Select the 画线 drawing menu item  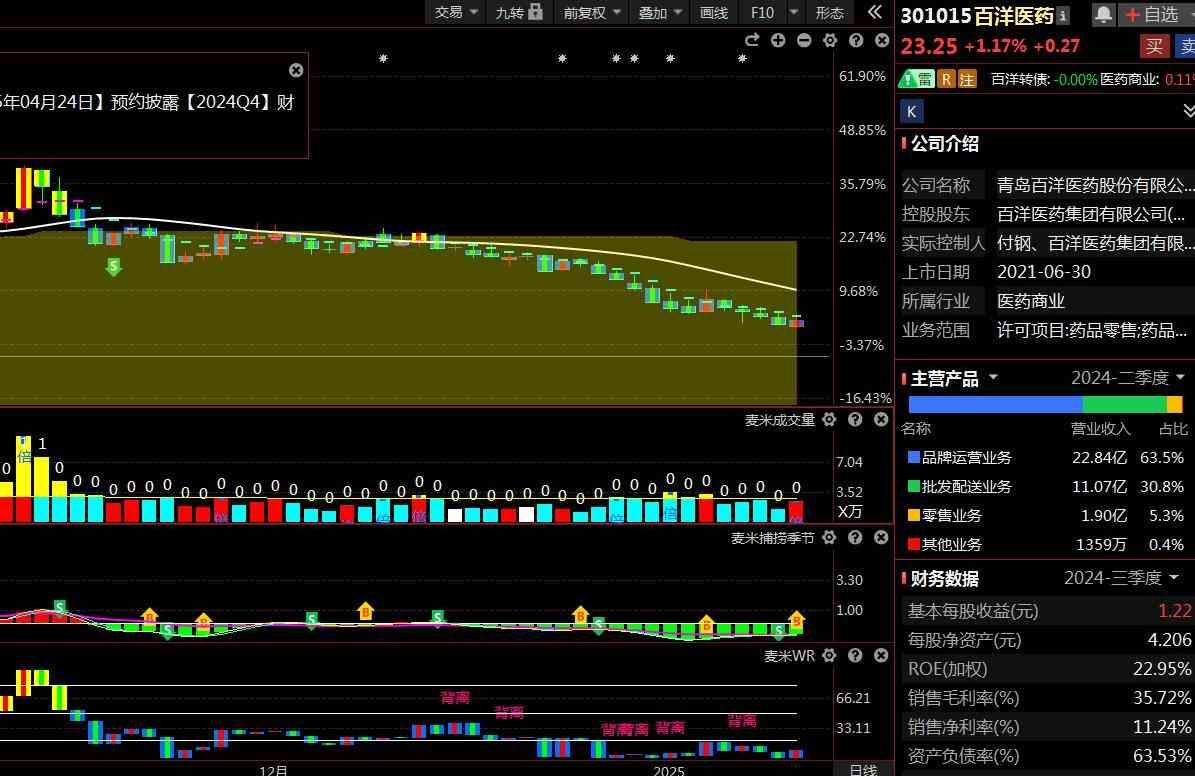pos(714,12)
